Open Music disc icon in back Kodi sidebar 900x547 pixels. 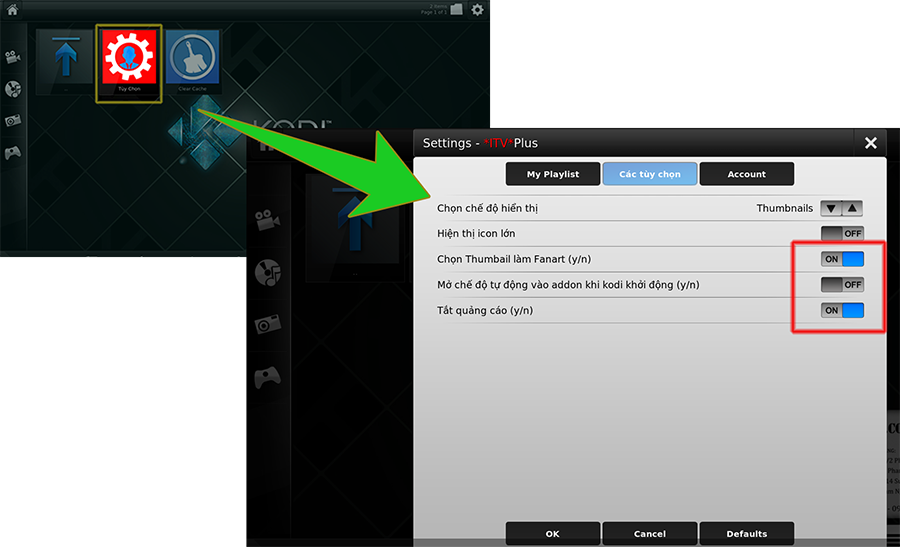coord(13,88)
